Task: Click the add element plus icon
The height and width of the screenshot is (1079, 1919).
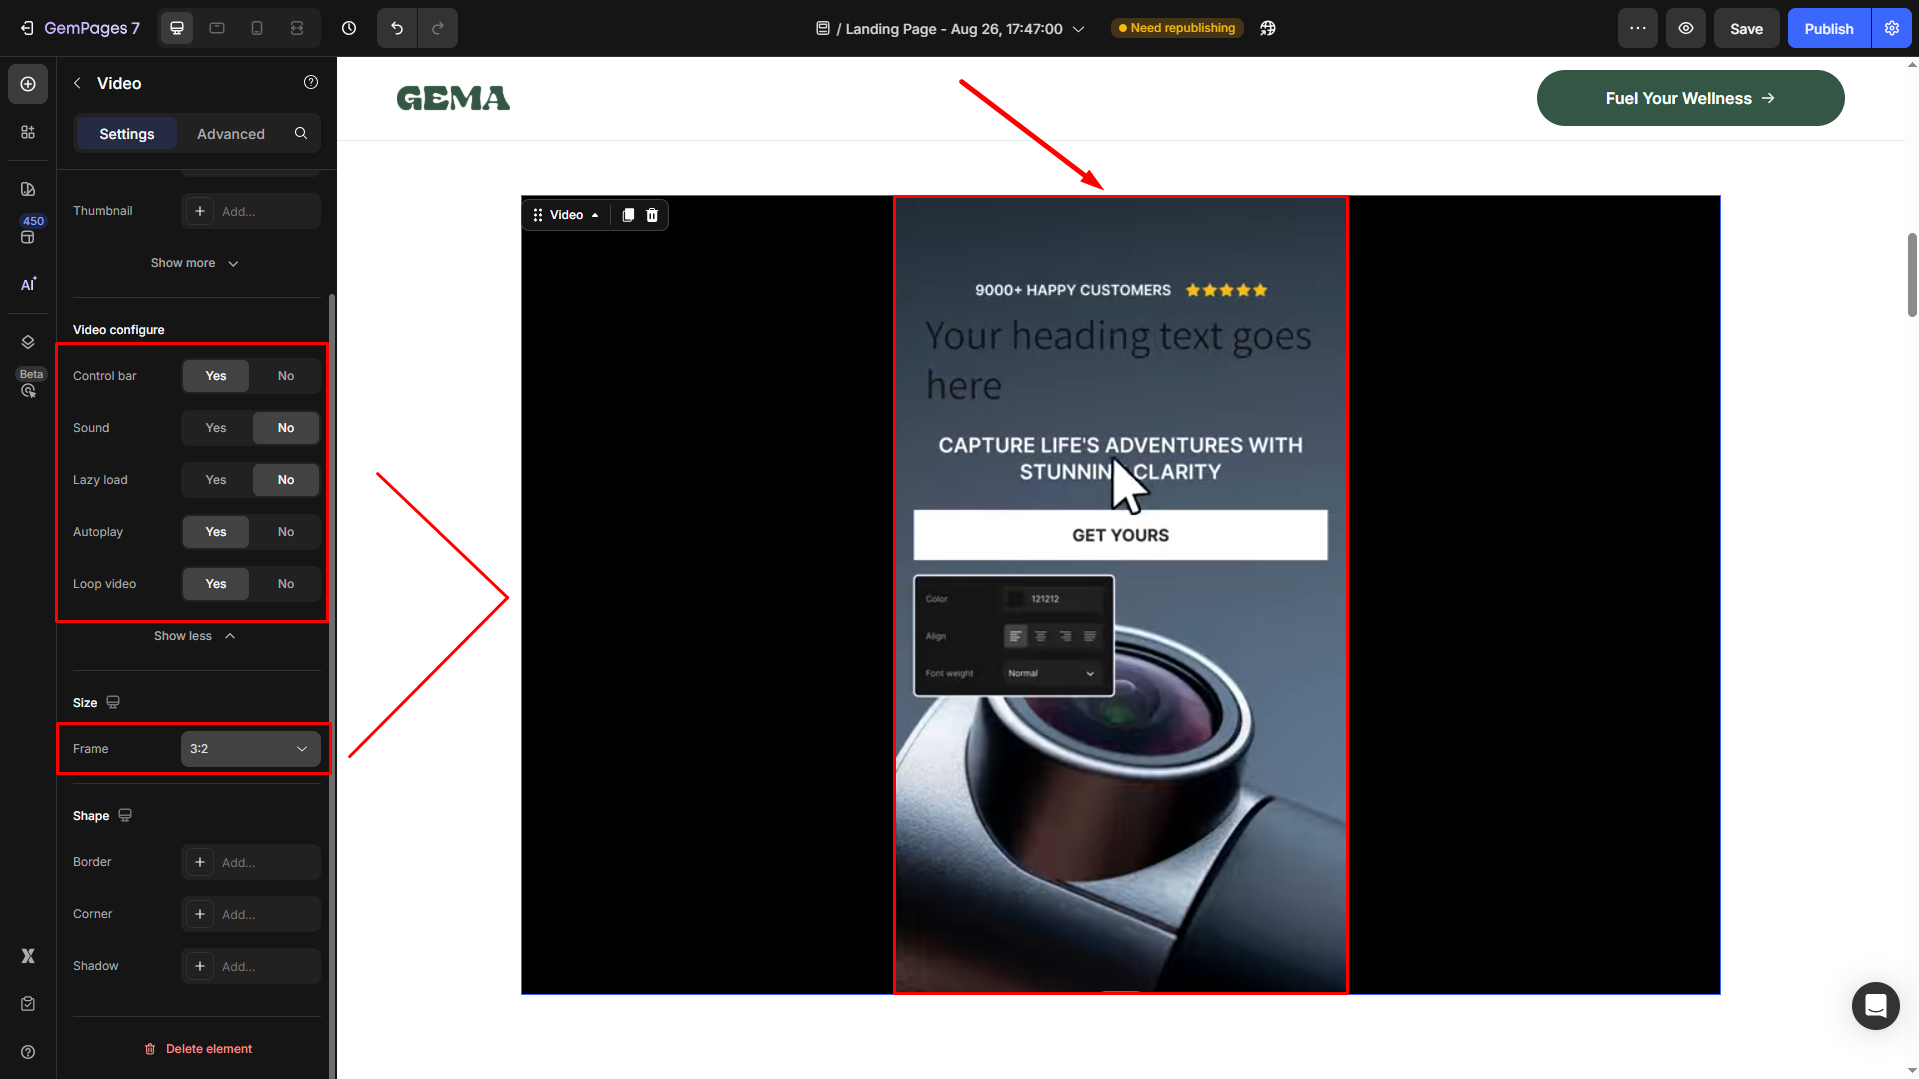Action: point(28,84)
